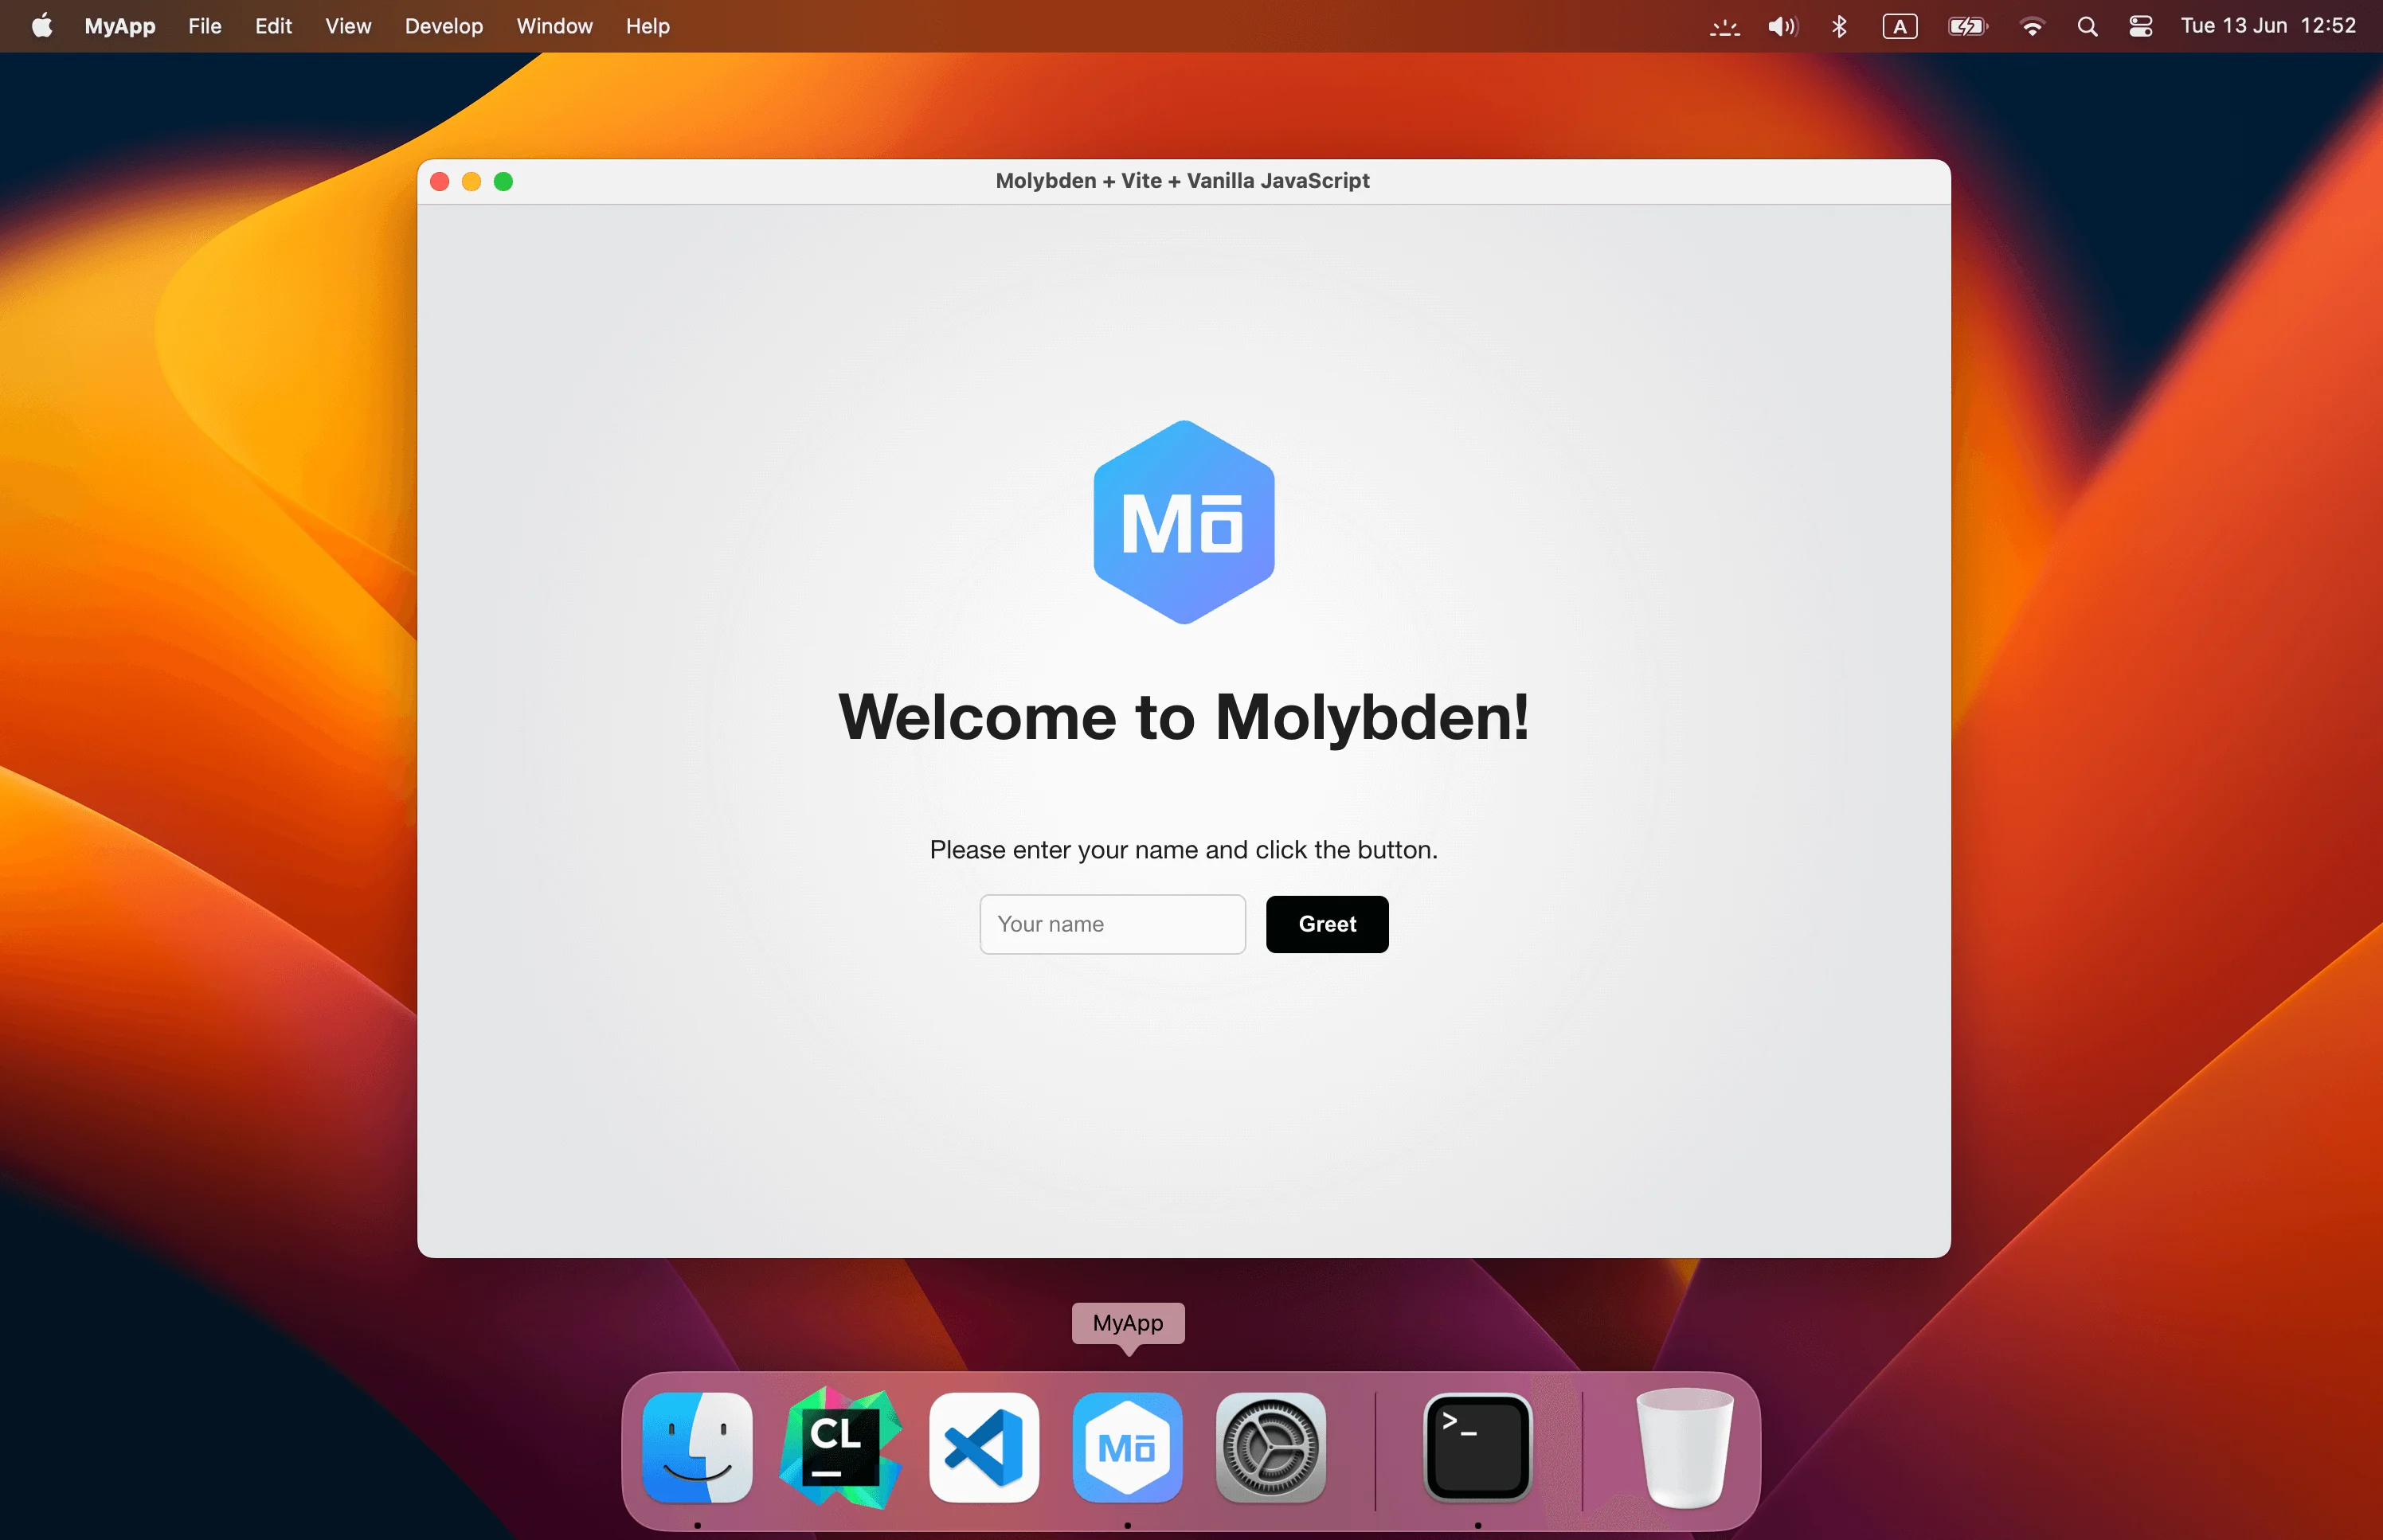The width and height of the screenshot is (2383, 1540).
Task: Click the Greet button
Action: coord(1327,924)
